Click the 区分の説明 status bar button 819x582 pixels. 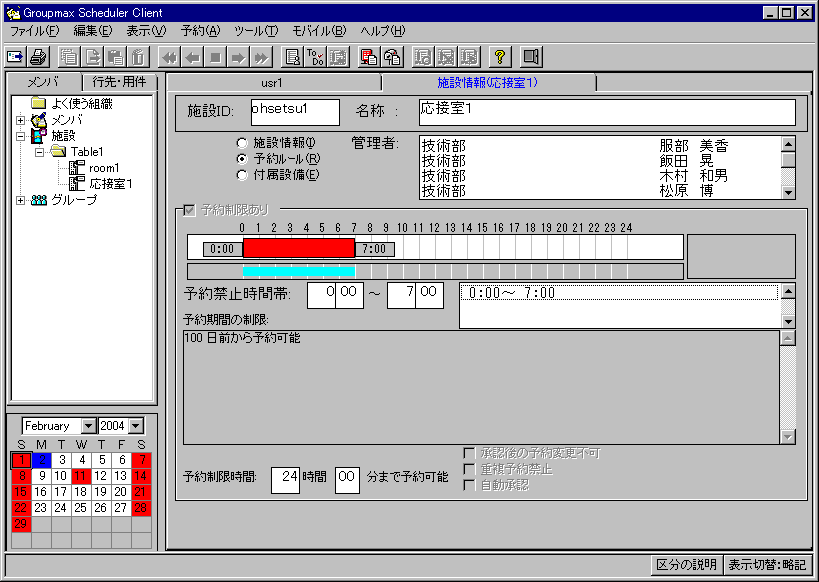(x=684, y=564)
